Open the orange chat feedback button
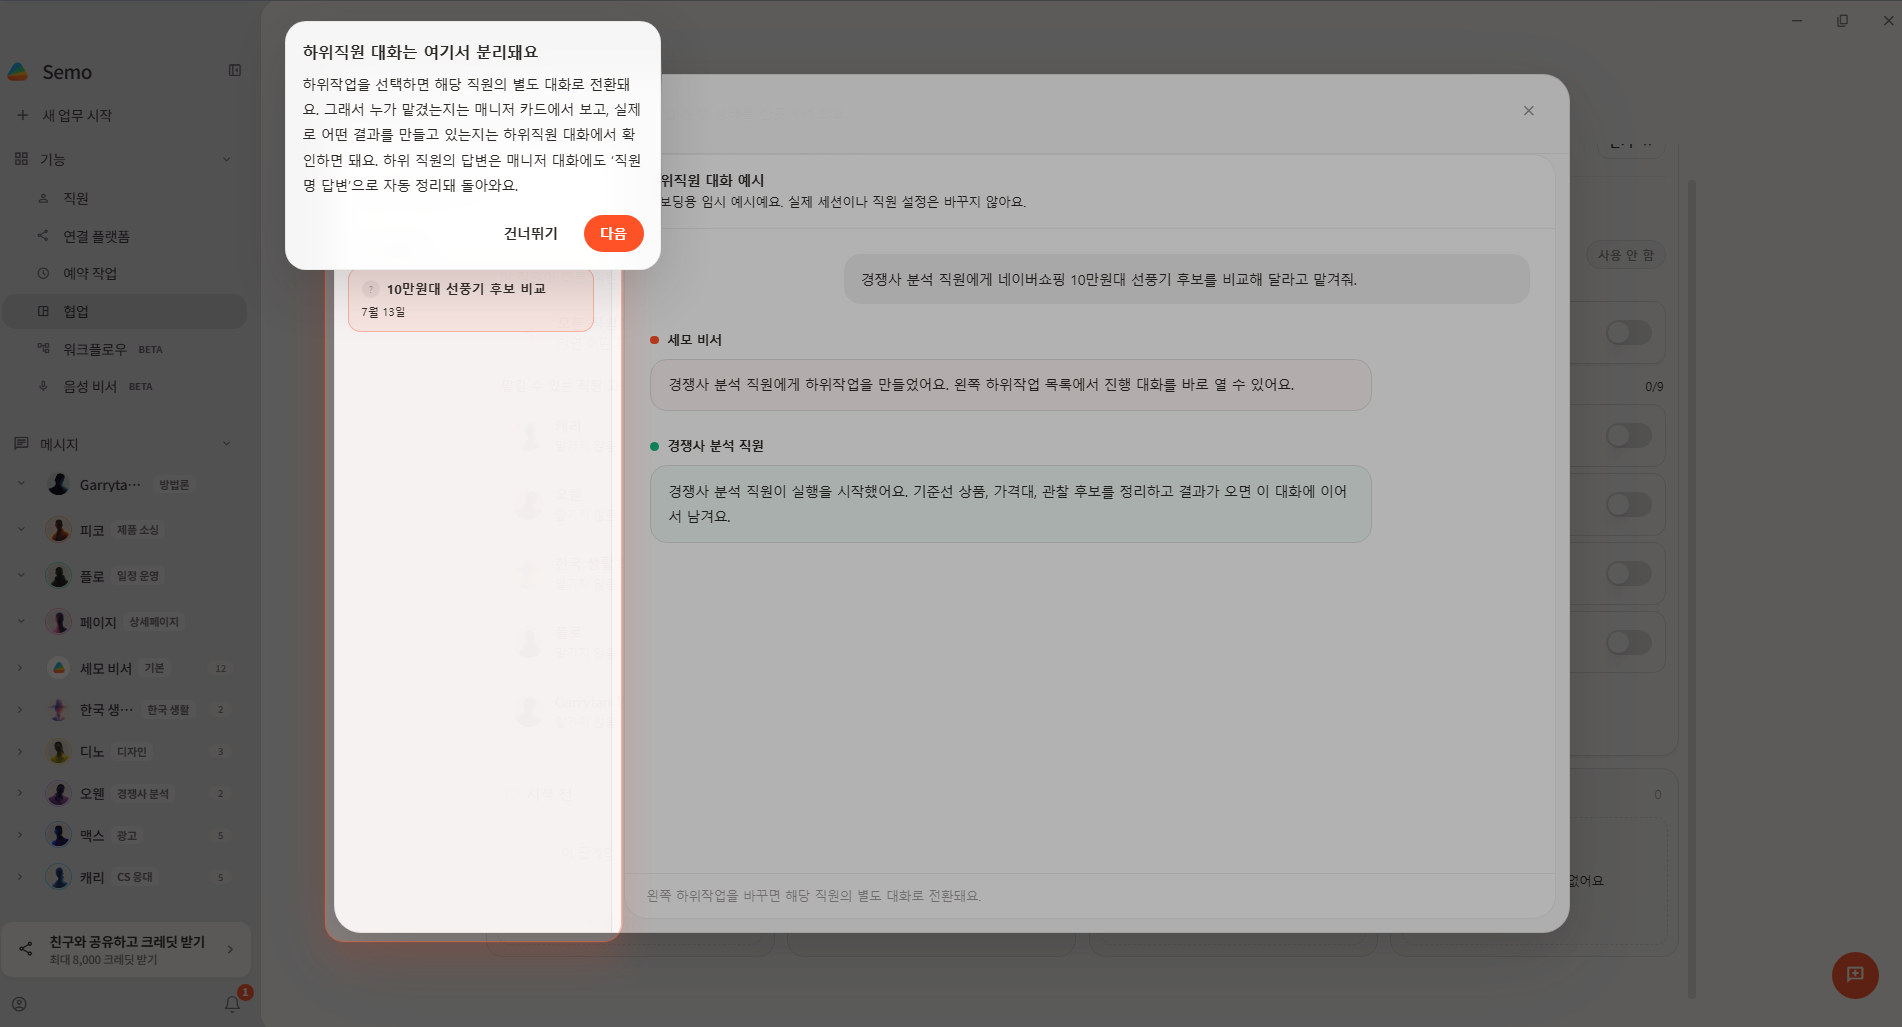Screen dimensions: 1902x1027 pyautogui.click(x=1855, y=974)
